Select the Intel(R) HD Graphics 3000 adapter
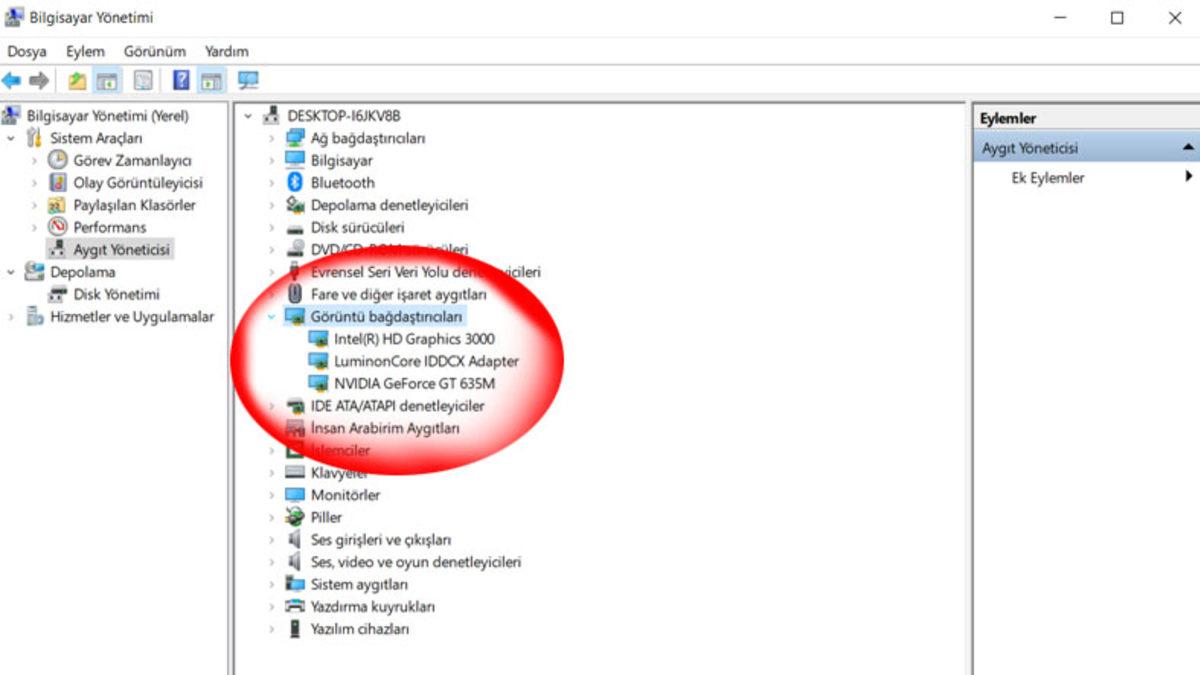This screenshot has width=1200, height=675. click(x=414, y=339)
